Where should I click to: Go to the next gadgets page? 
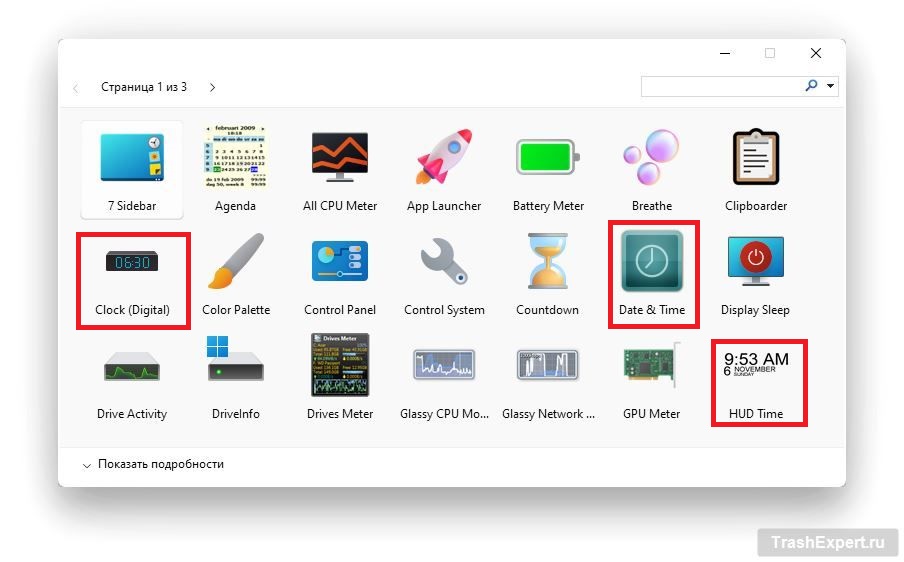point(212,88)
